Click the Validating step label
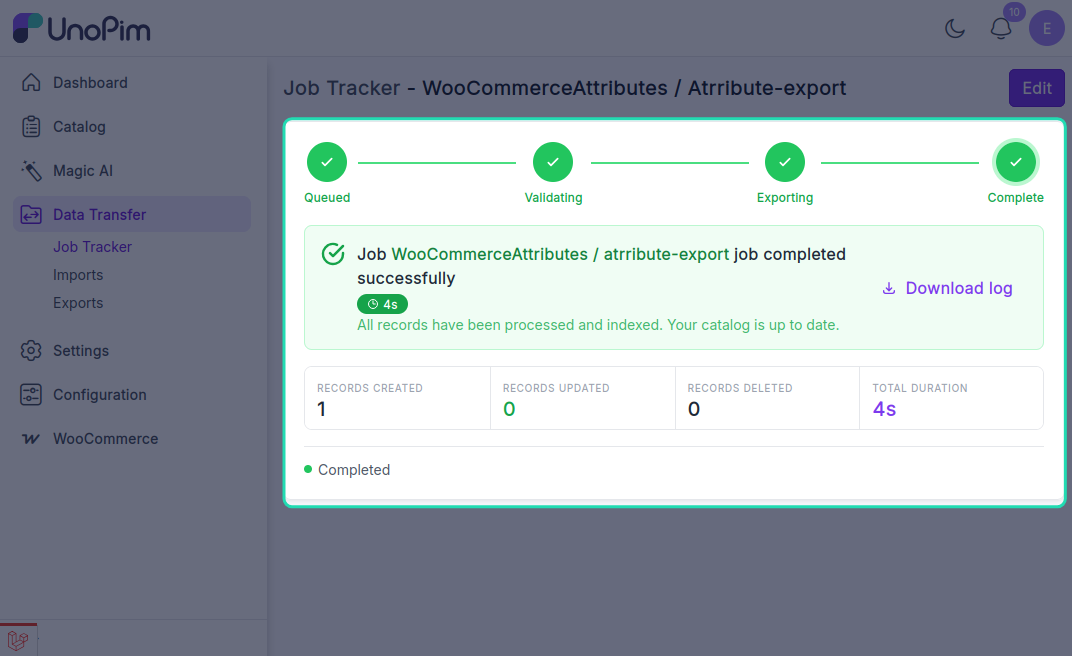Viewport: 1072px width, 656px height. (x=553, y=197)
